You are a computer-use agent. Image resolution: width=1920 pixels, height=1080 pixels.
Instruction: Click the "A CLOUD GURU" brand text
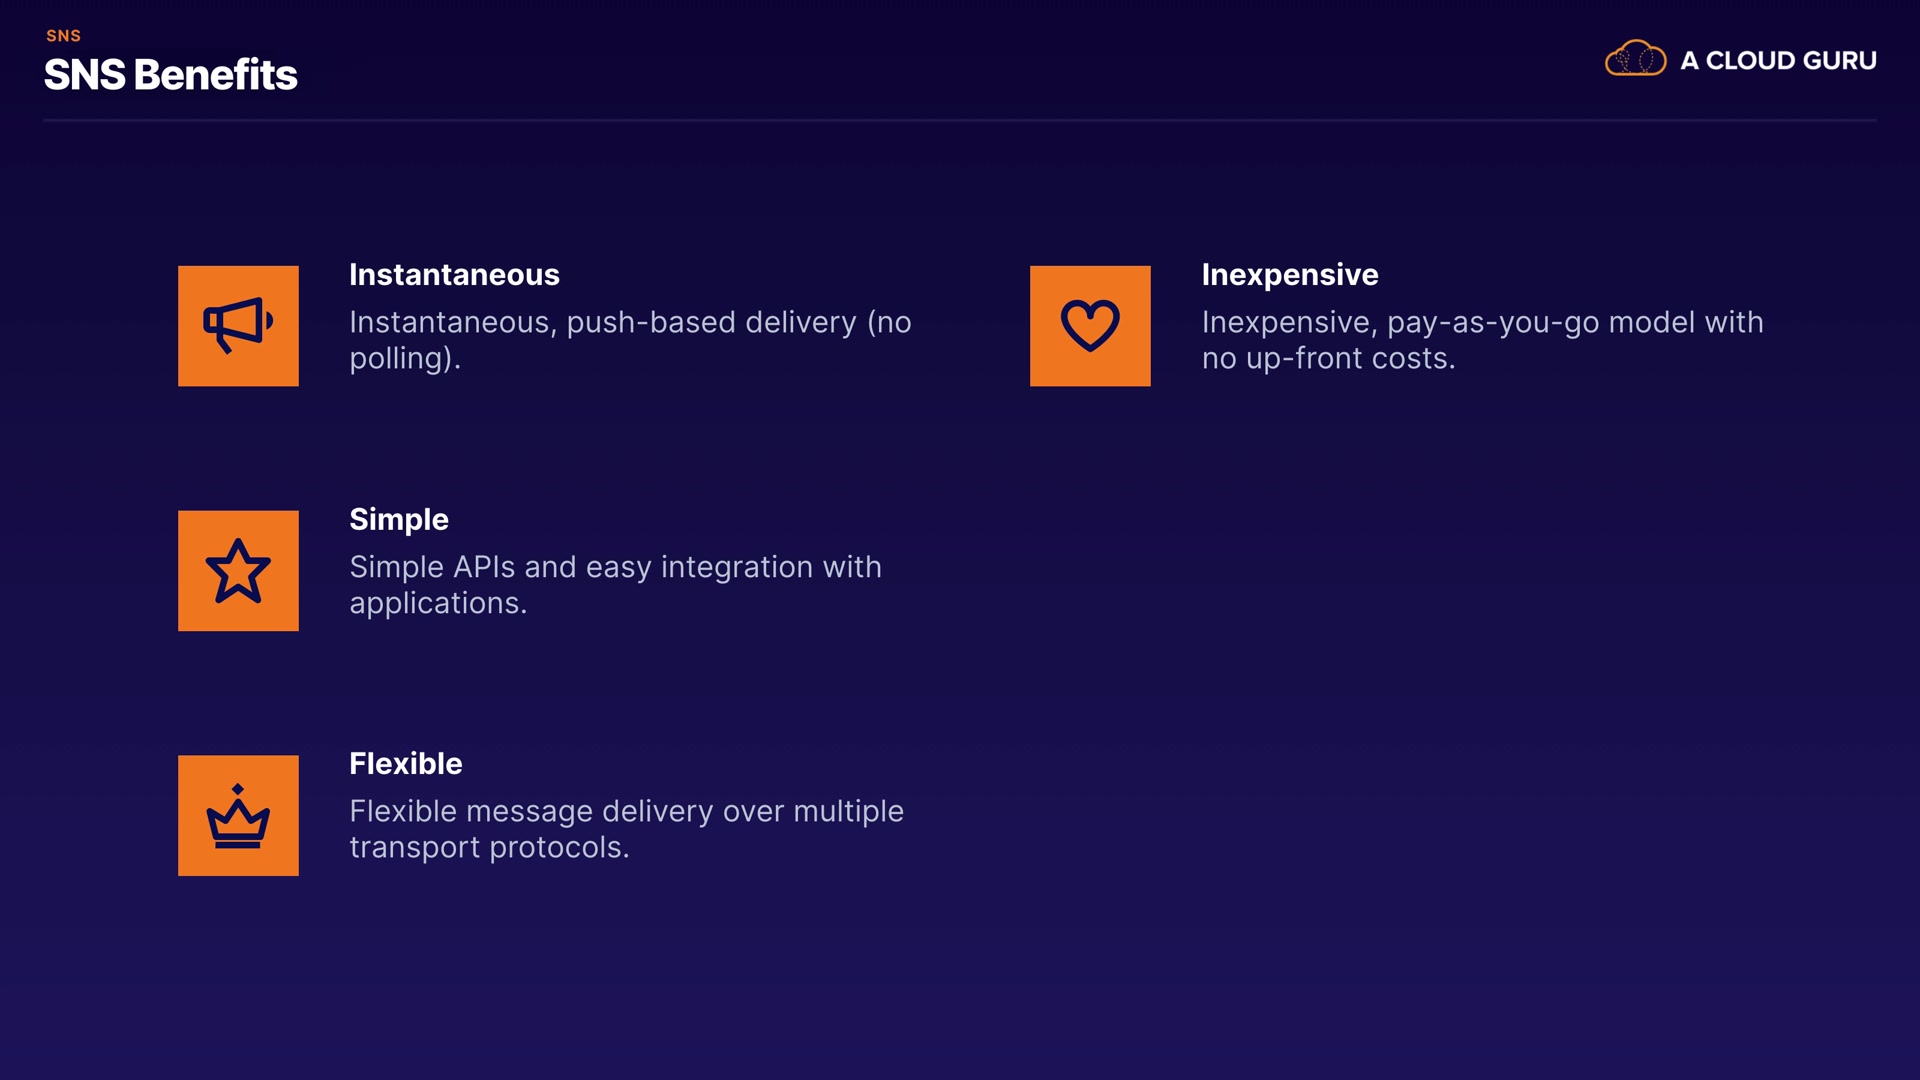[1778, 61]
